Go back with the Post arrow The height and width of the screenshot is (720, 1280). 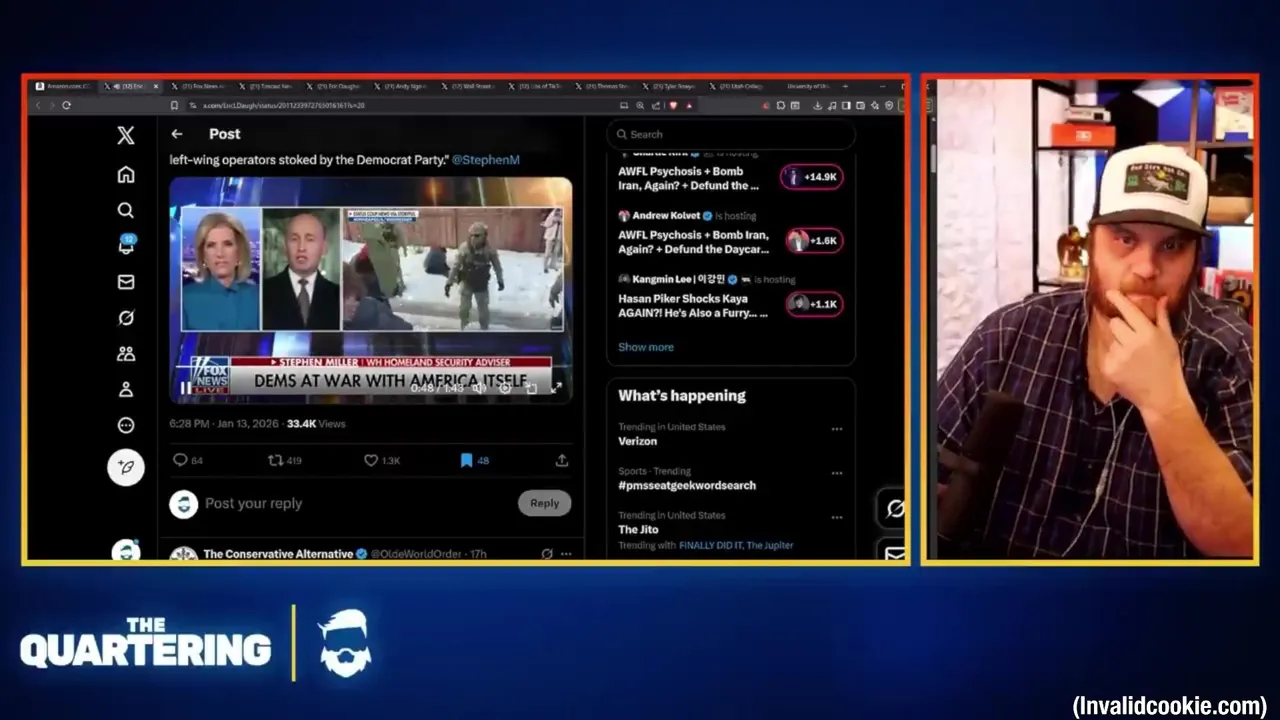click(177, 134)
